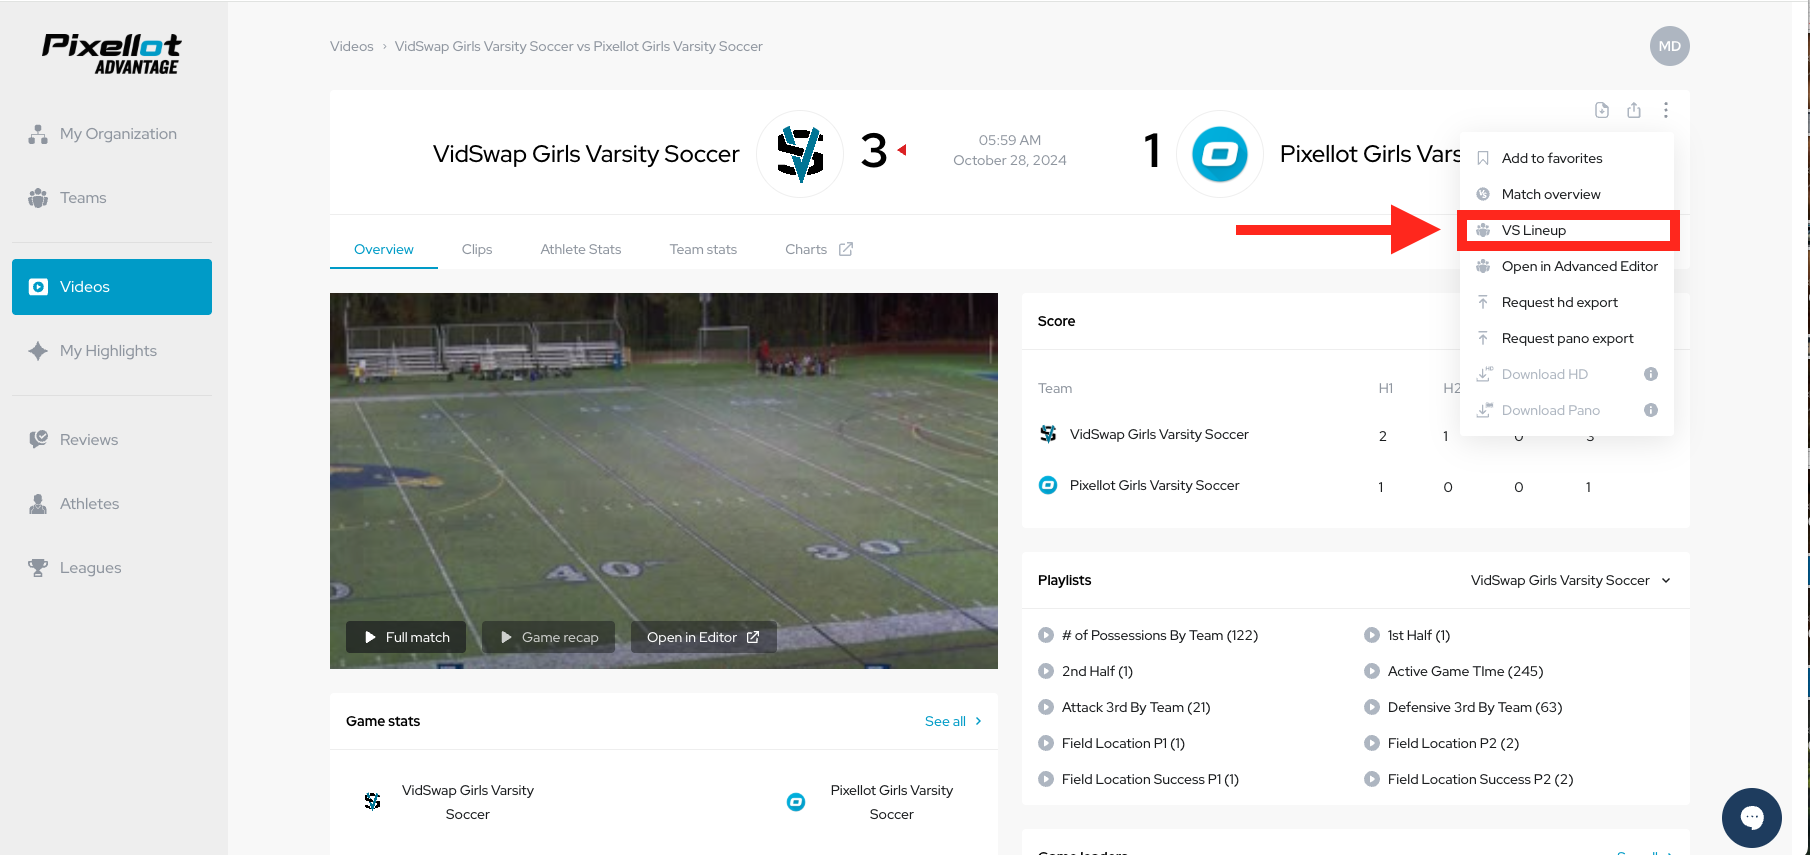The width and height of the screenshot is (1810, 855).
Task: Click info icon beside Download HD
Action: [x=1651, y=374]
